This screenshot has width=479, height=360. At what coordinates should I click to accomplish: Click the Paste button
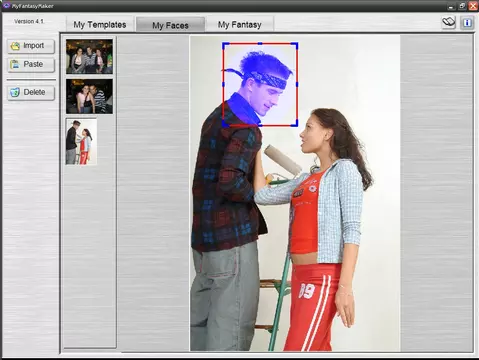[31, 65]
